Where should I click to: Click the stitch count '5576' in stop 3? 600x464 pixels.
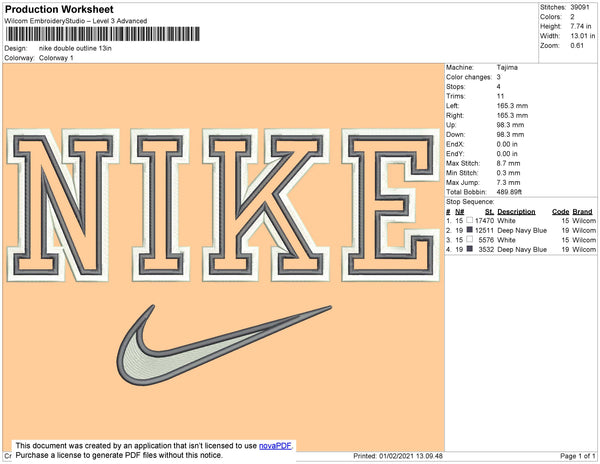pos(486,240)
